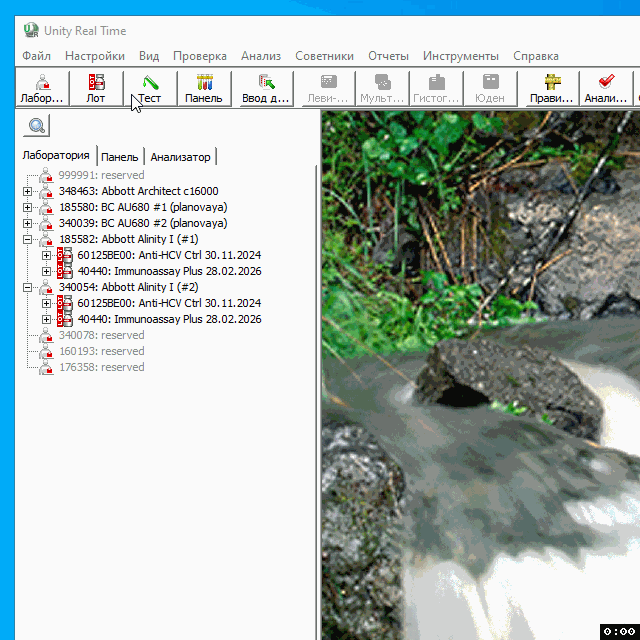Open the Советники menu
The width and height of the screenshot is (640, 640).
click(324, 56)
